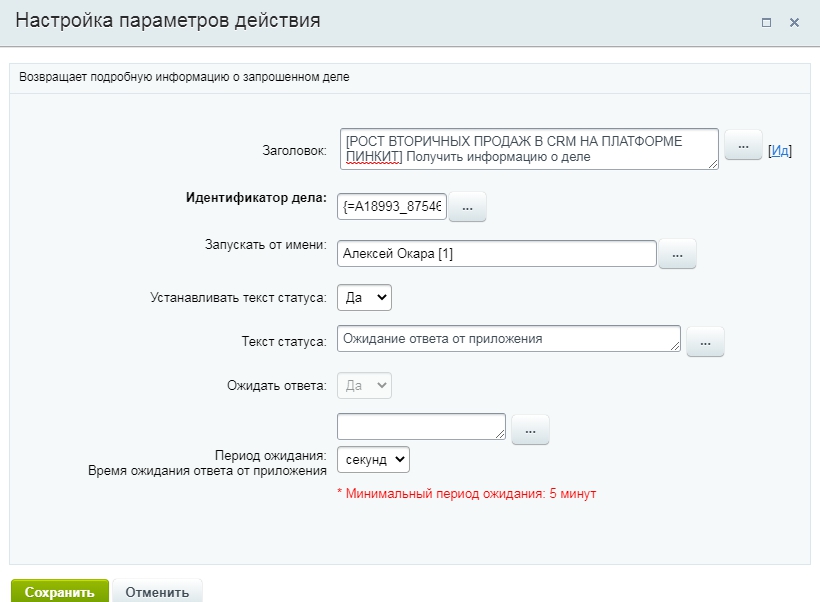Open the value picker for Текст статуса
Viewport: 820px width, 602px height.
click(704, 341)
